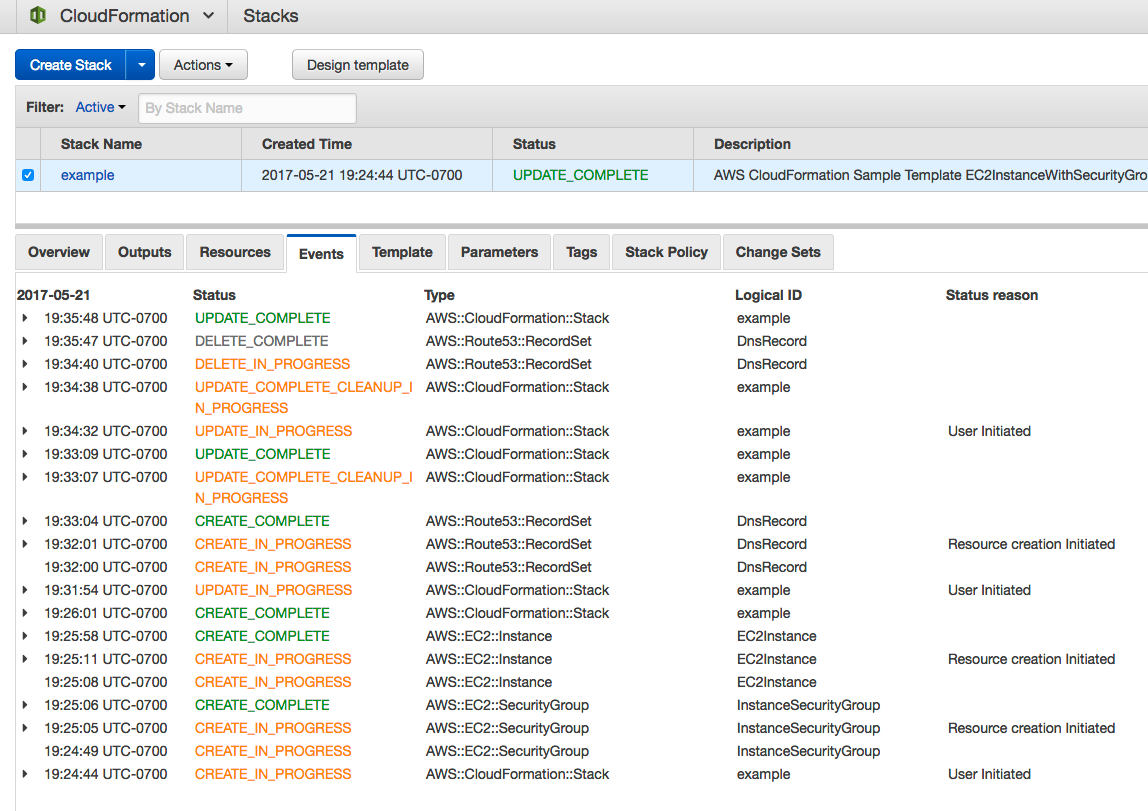Click the Status reason column header
The image size is (1148, 811).
tap(991, 295)
